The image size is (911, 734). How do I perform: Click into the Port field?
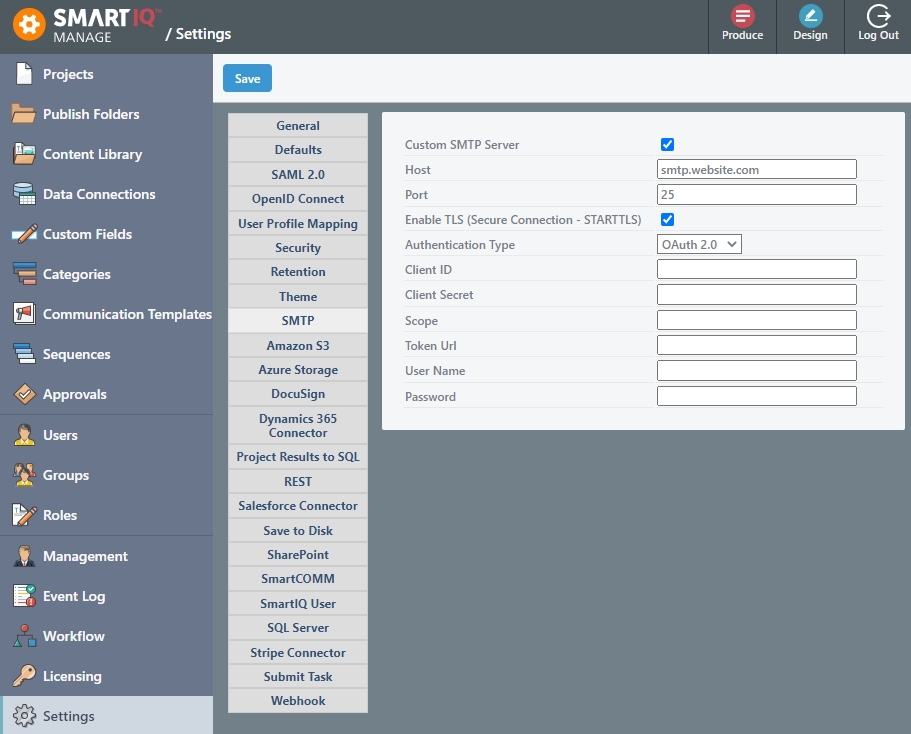click(x=756, y=194)
